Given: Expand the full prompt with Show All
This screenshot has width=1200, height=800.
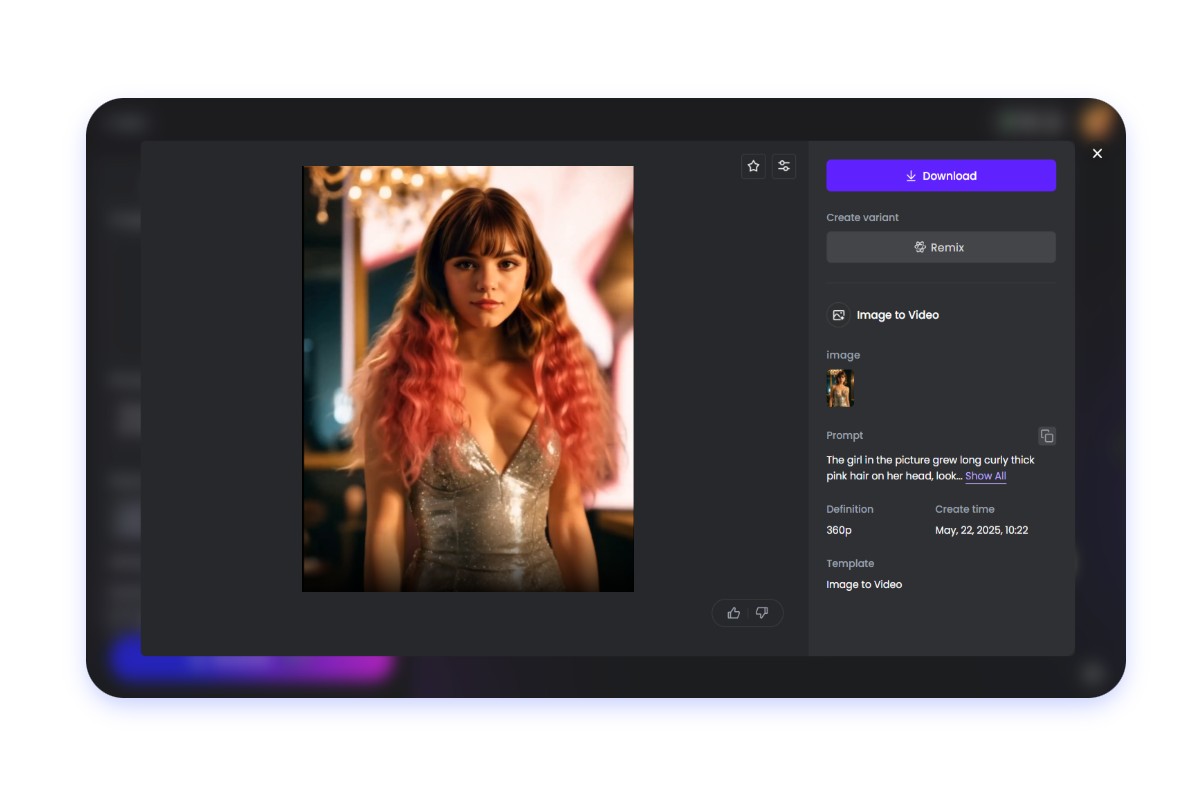Looking at the screenshot, I should pos(985,476).
